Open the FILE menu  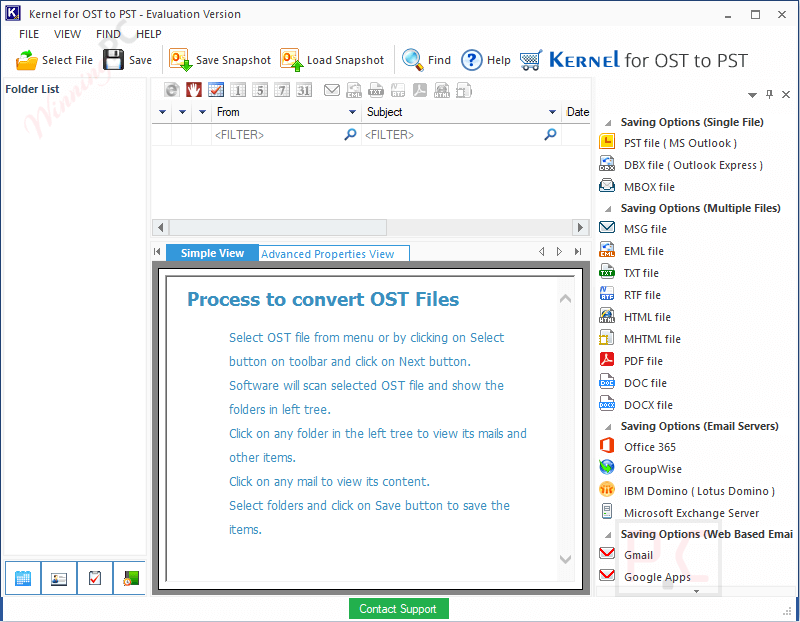[x=29, y=34]
